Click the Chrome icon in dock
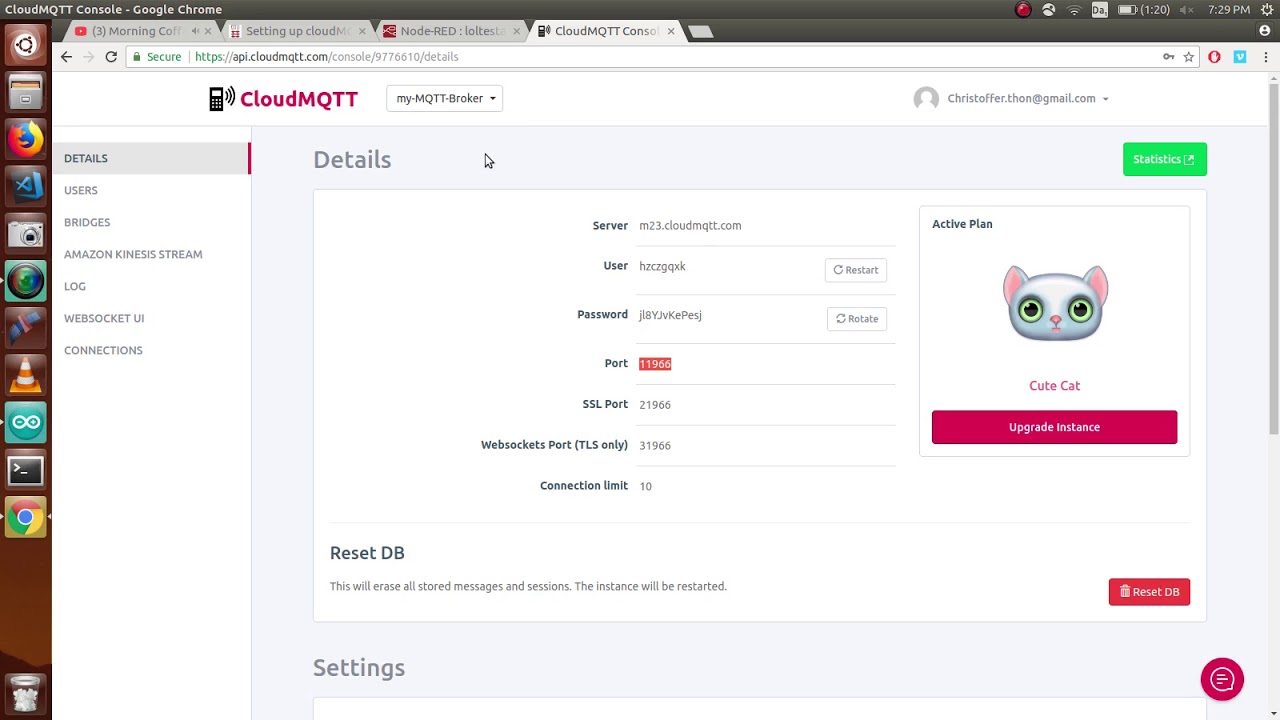Image resolution: width=1280 pixels, height=720 pixels. coord(26,517)
